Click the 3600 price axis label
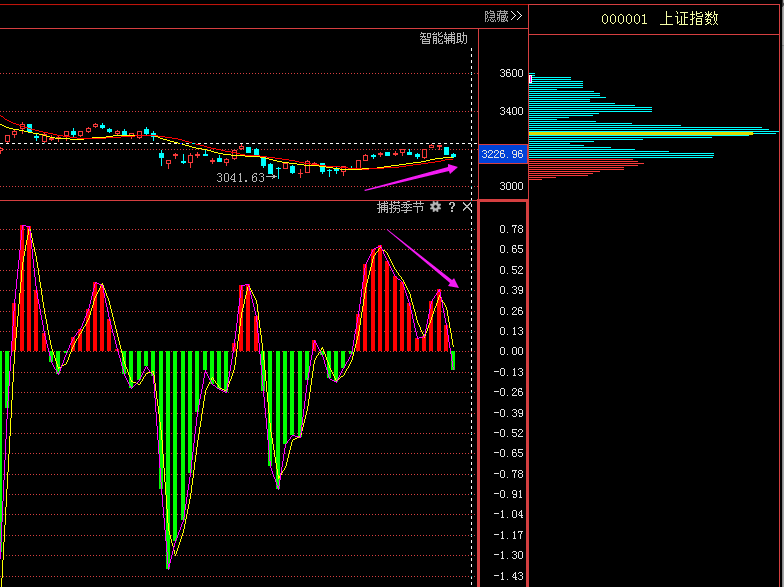 511,74
